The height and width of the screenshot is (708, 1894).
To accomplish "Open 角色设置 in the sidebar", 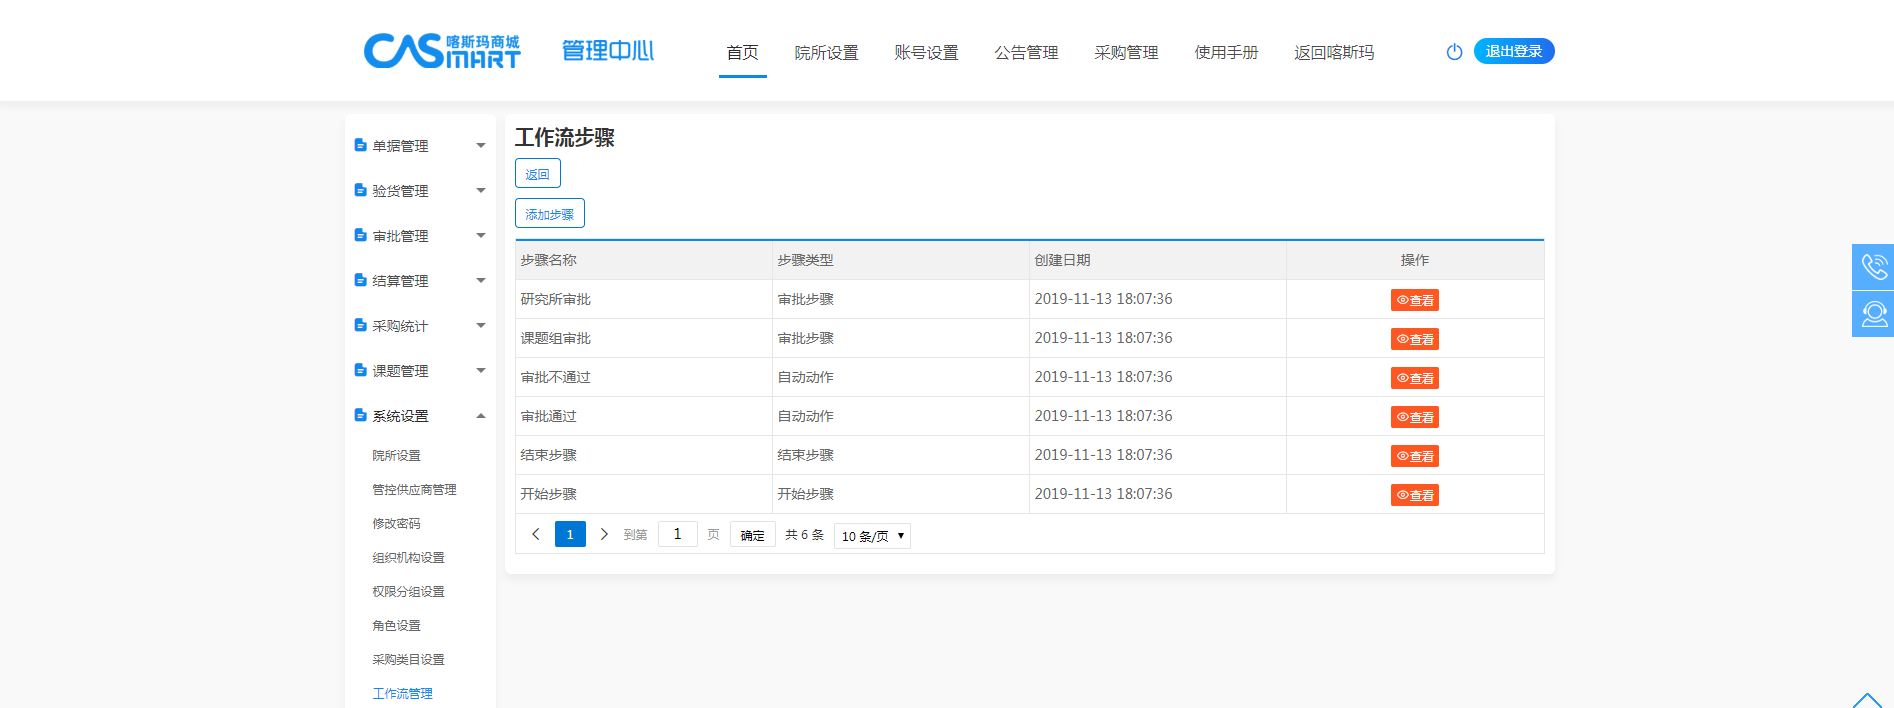I will (396, 626).
